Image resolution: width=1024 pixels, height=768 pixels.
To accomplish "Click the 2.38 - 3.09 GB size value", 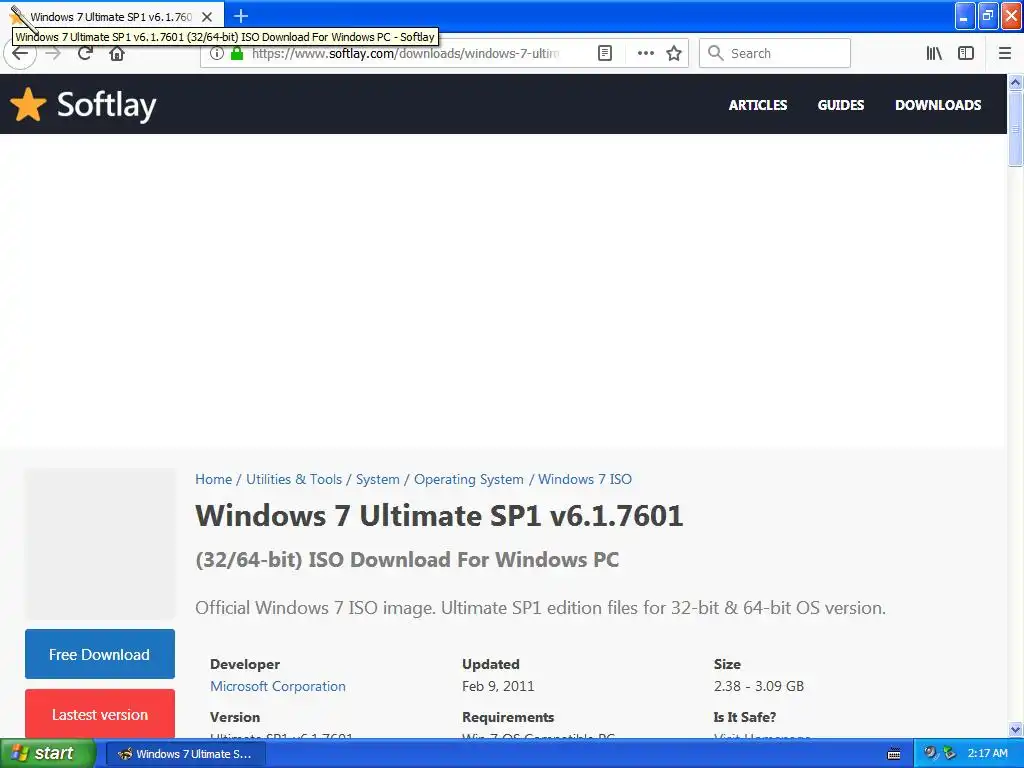I will click(x=759, y=686).
